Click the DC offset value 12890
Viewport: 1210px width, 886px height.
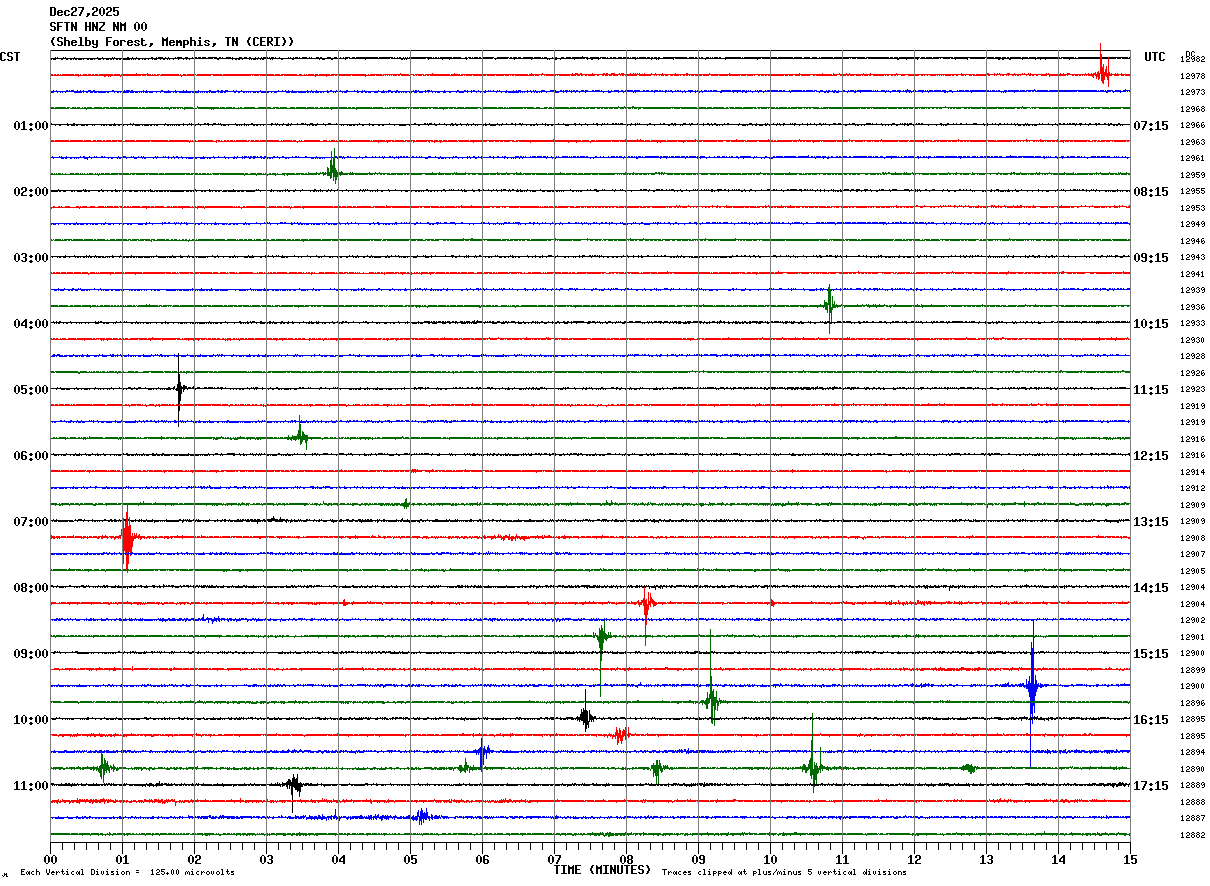[1192, 769]
